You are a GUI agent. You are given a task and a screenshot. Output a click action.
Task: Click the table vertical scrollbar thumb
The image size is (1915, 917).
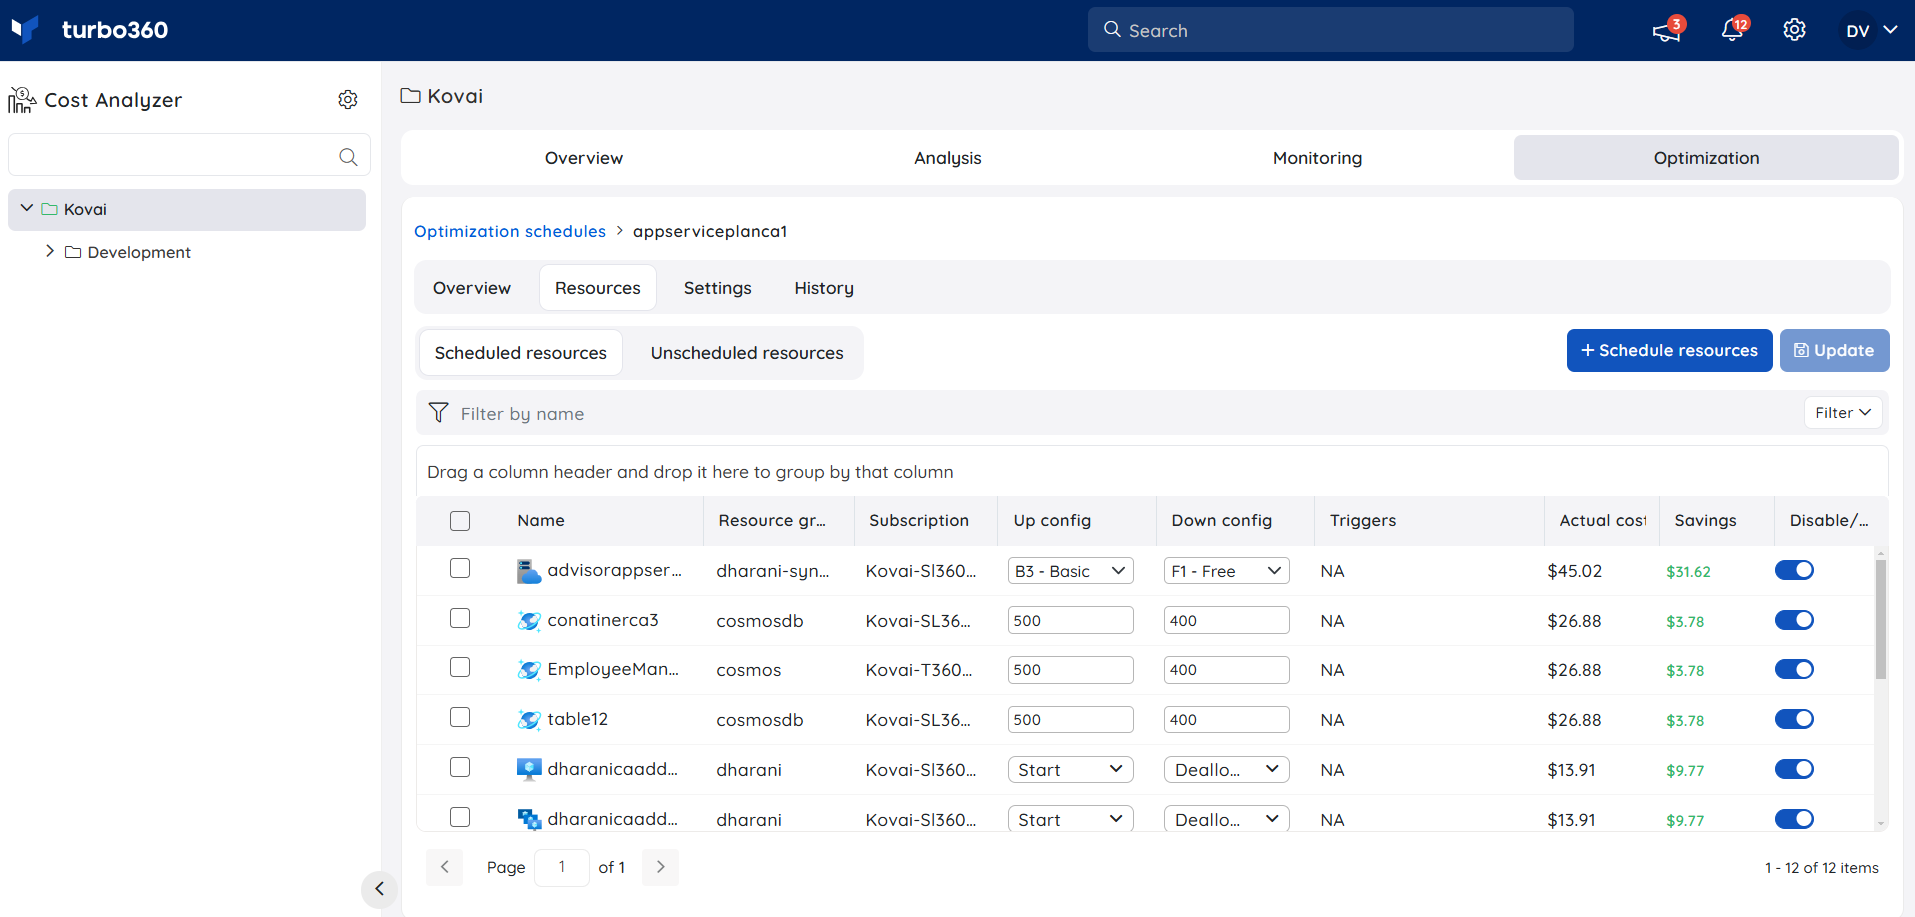click(1880, 620)
